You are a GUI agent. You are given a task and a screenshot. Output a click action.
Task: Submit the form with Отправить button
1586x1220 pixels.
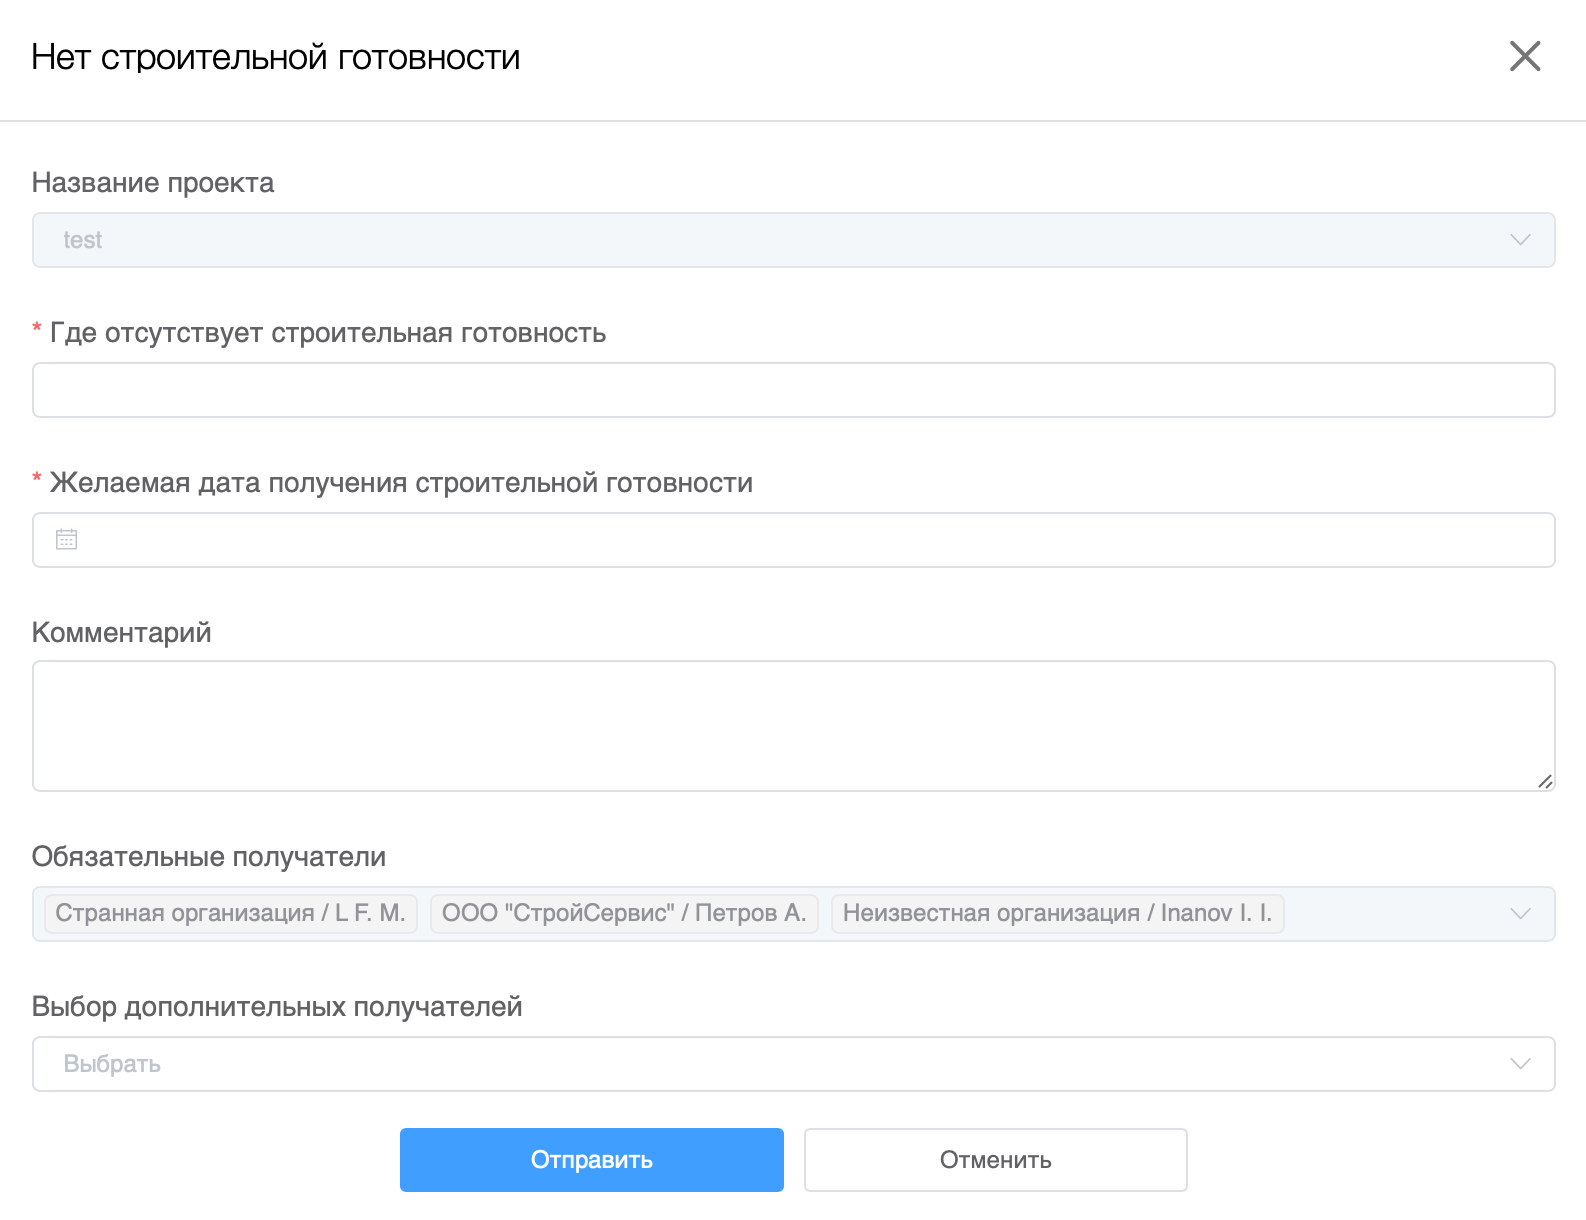coord(591,1160)
